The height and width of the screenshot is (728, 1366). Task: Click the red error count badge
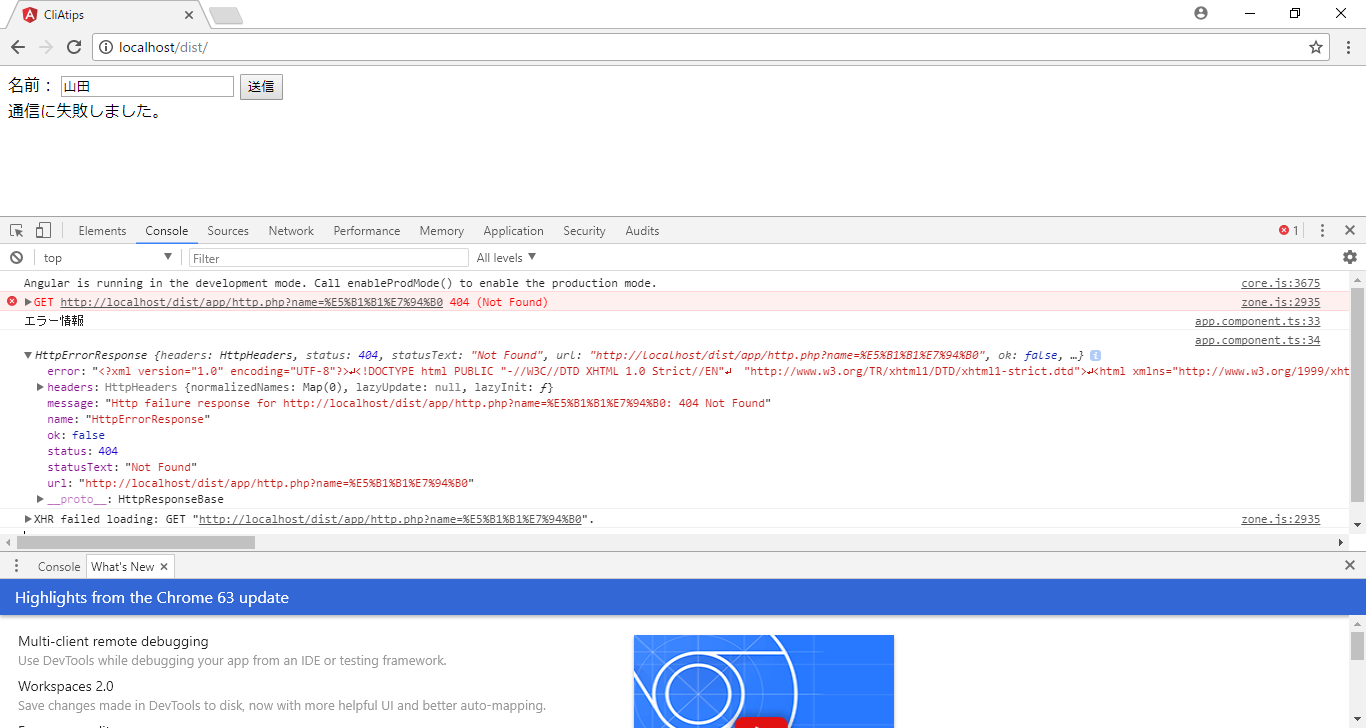click(1289, 230)
